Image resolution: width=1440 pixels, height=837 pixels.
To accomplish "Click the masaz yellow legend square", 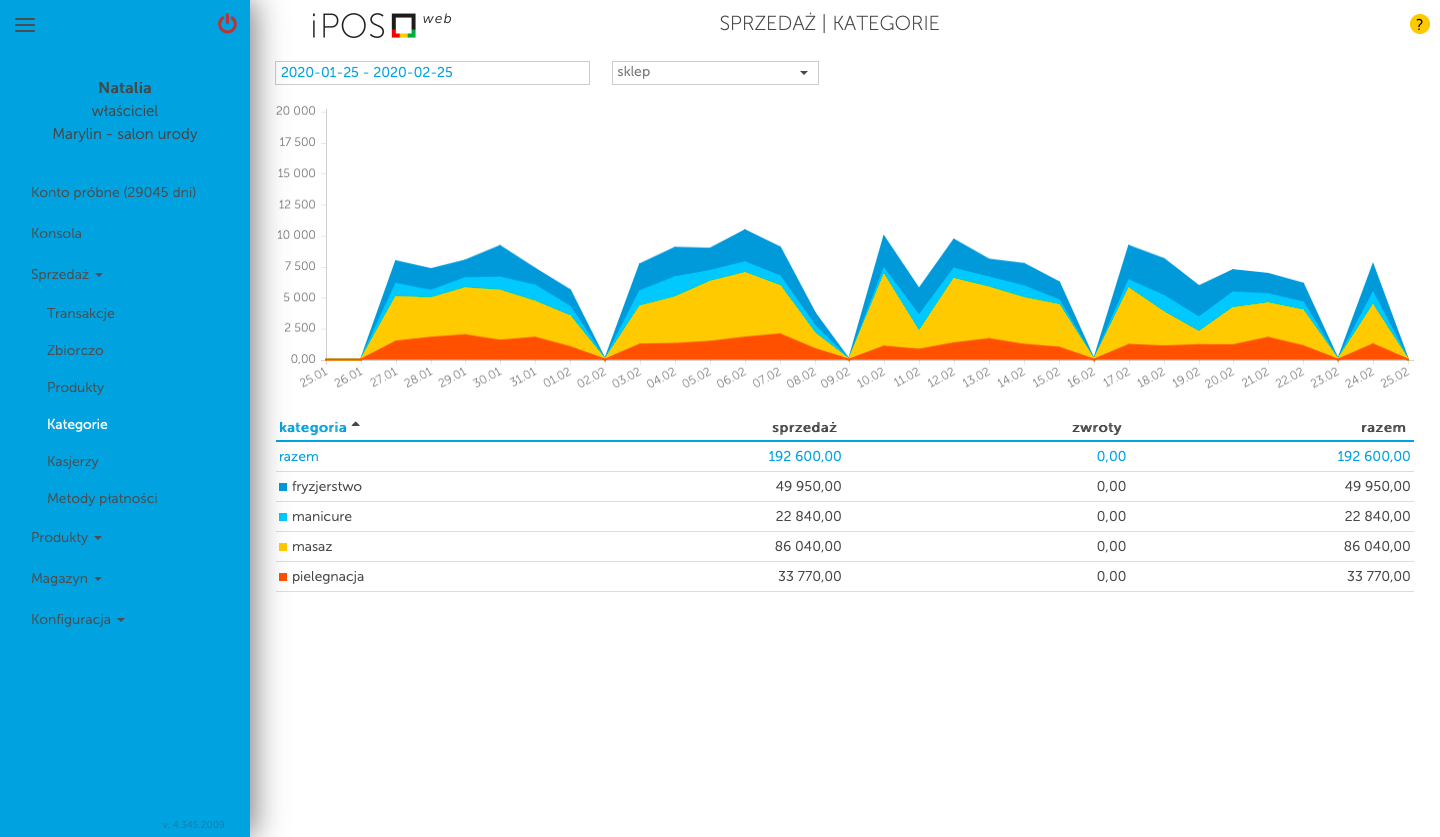I will (x=283, y=547).
